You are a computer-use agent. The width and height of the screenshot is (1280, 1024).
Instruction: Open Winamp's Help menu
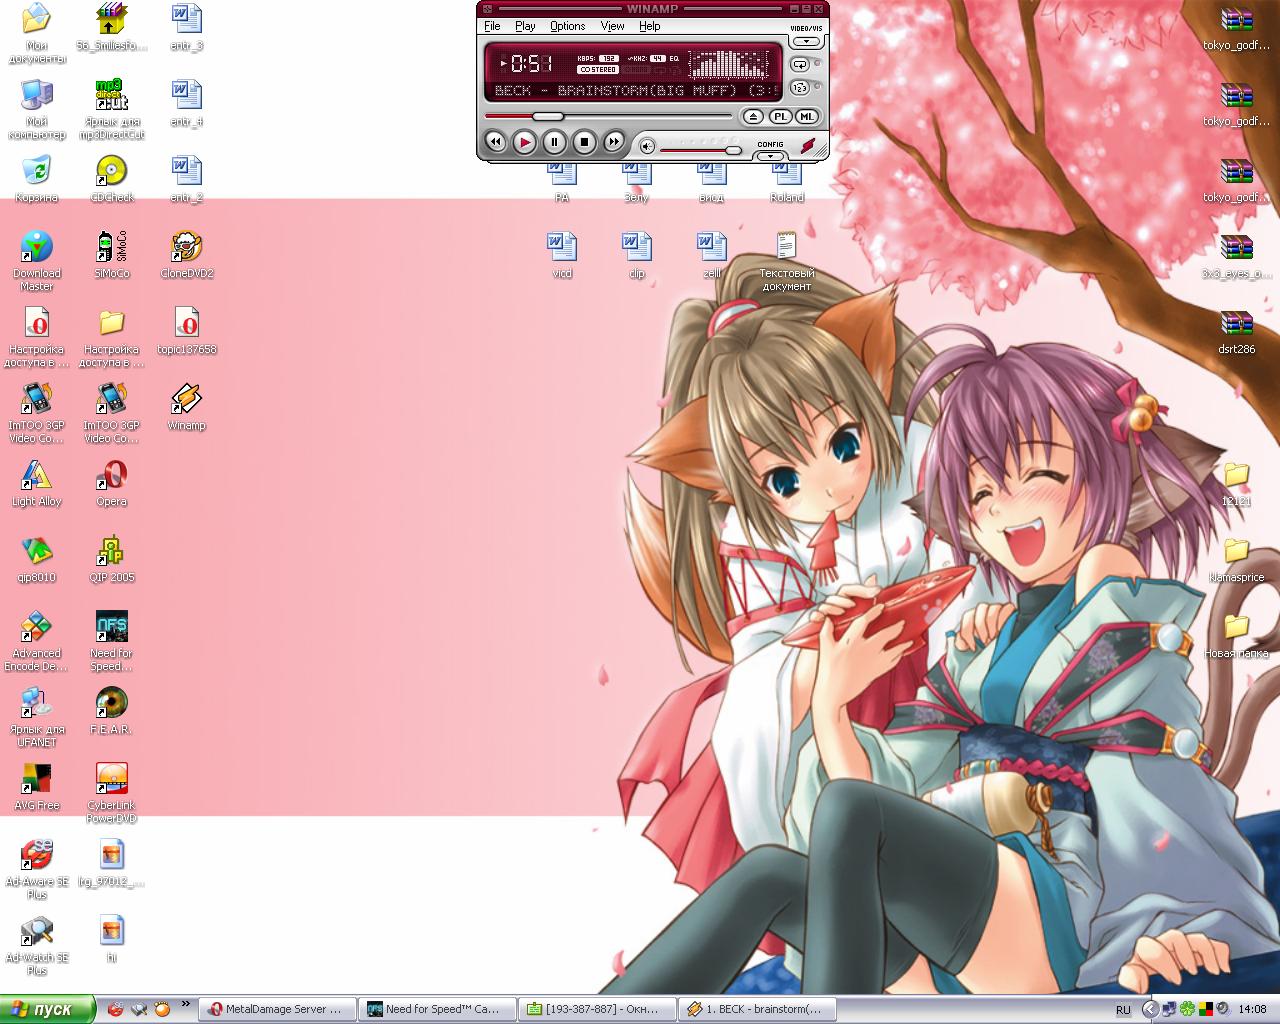coord(649,26)
